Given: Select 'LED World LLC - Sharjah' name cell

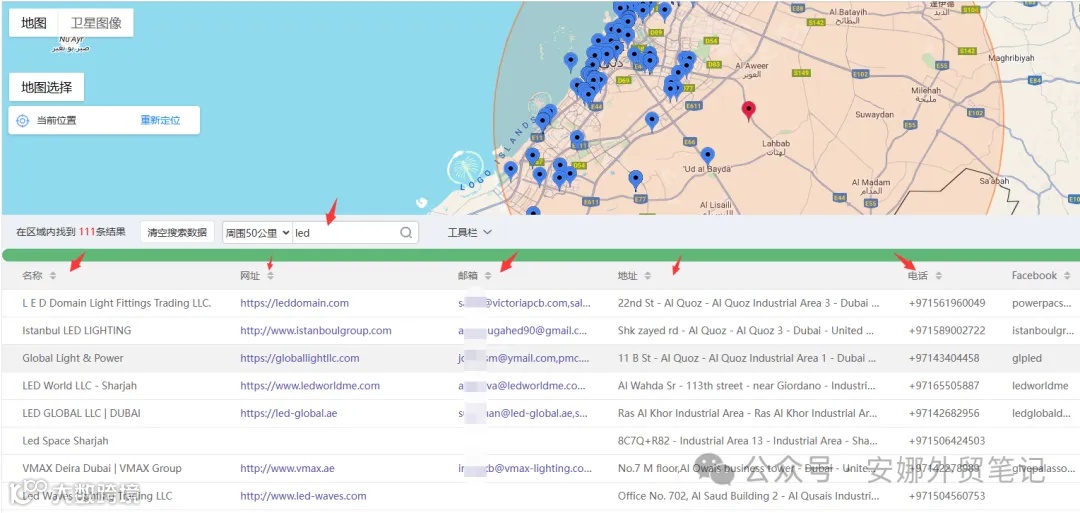Looking at the screenshot, I should [80, 386].
